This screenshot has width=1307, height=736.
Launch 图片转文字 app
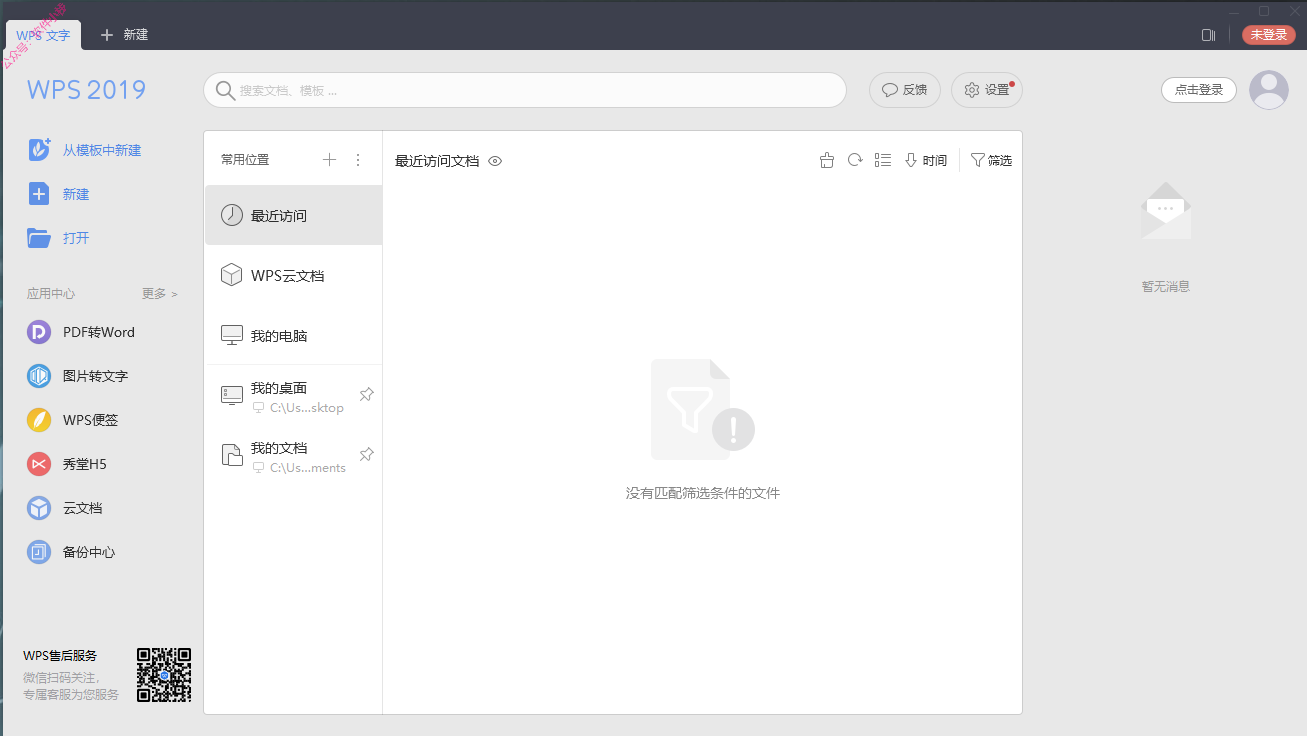(78, 376)
